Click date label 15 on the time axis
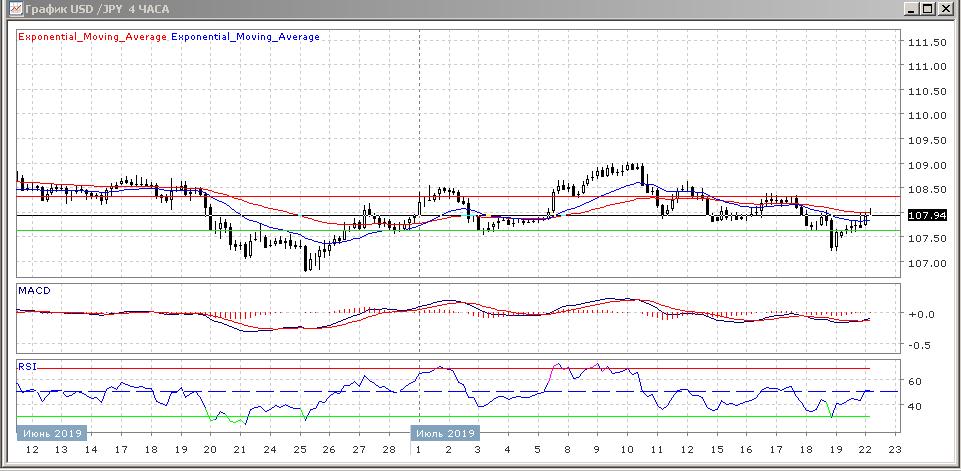 coord(716,450)
